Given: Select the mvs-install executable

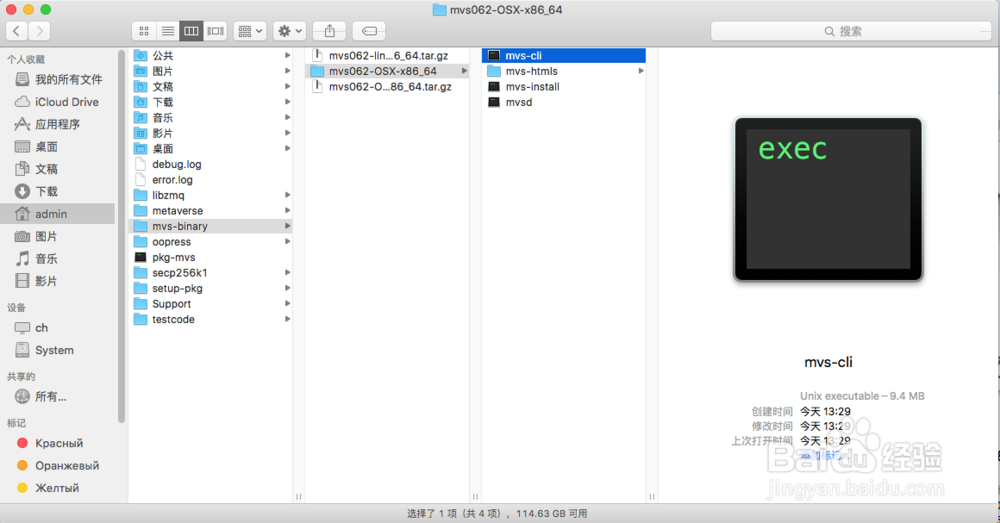Looking at the screenshot, I should point(564,86).
